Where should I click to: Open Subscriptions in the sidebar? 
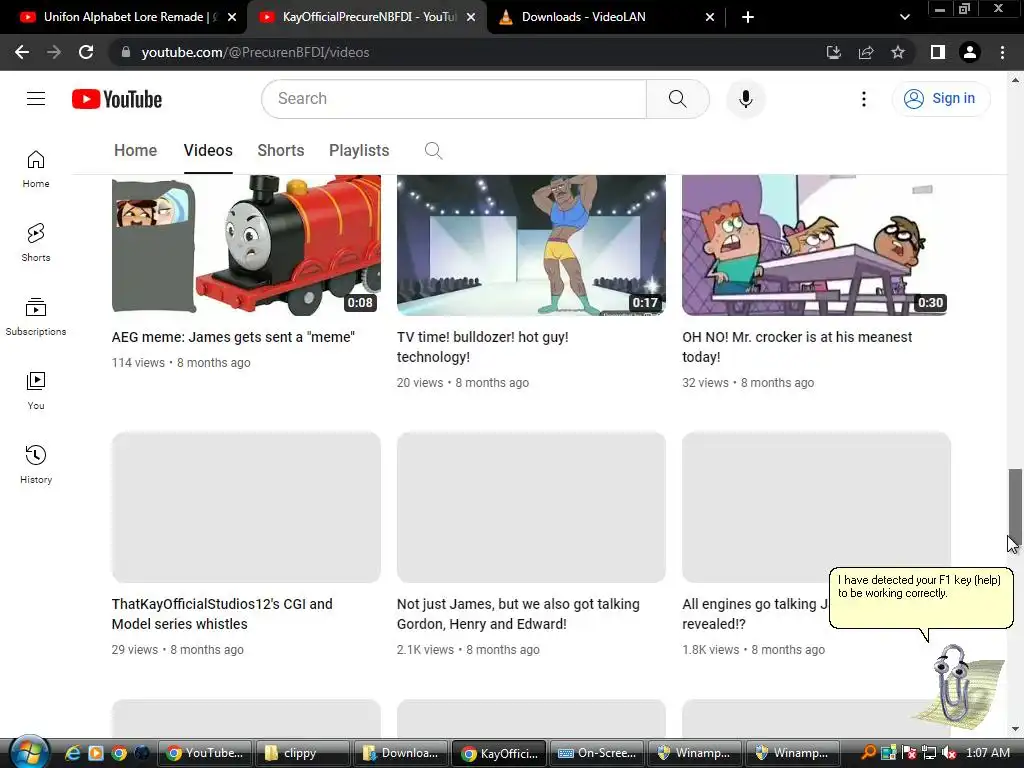point(36,317)
